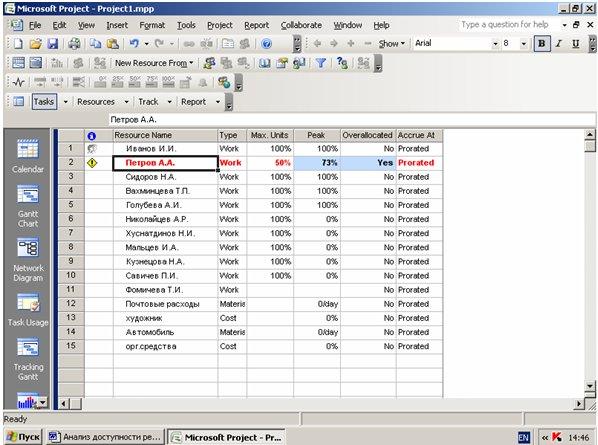The height and width of the screenshot is (445, 598).
Task: Click horizontal scrollbar left arrow
Action: point(64,403)
